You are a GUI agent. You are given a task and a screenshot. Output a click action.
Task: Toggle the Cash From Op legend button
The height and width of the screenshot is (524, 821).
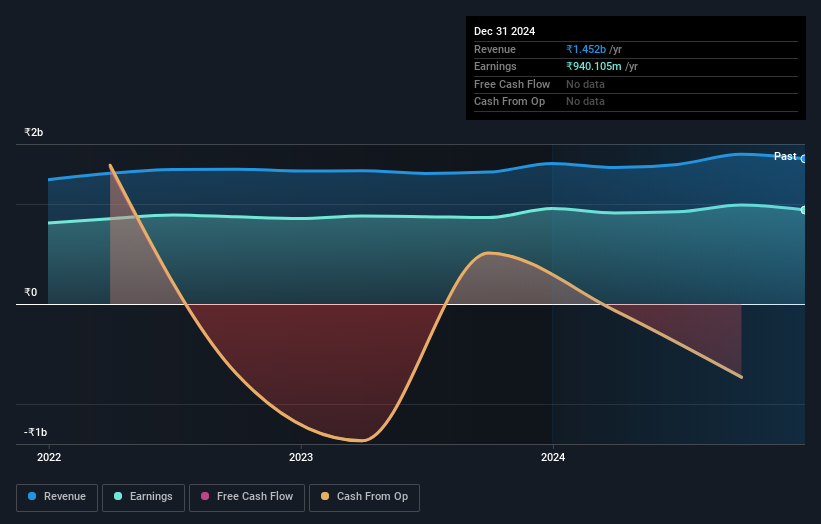(364, 497)
